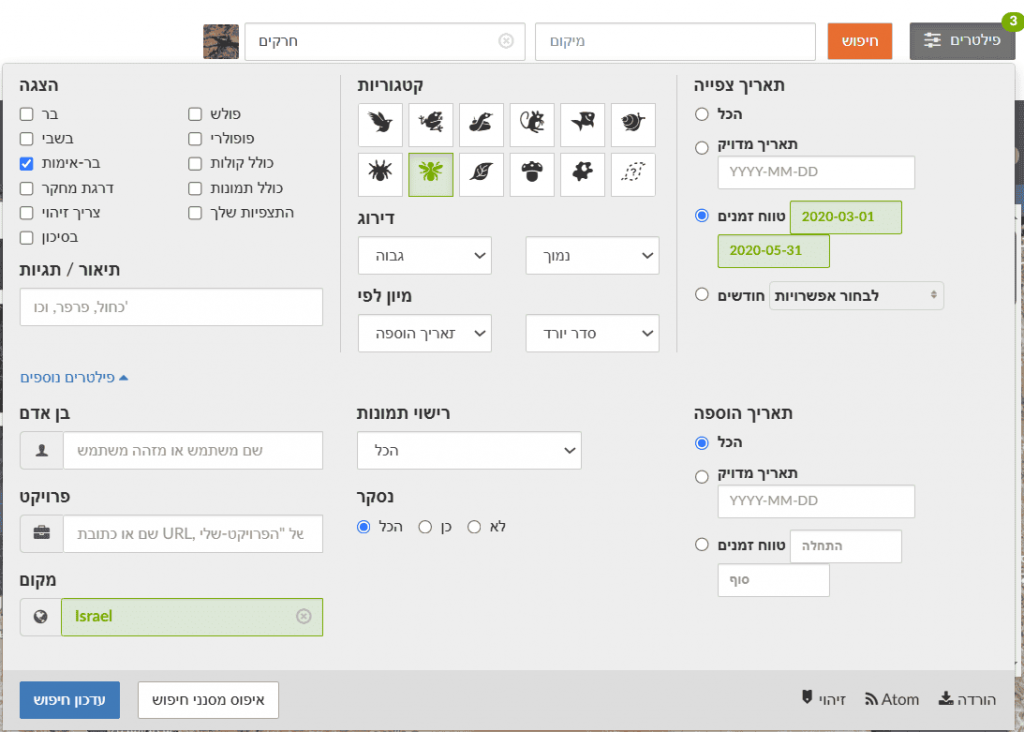Viewport: 1024px width, 732px height.
Task: Select the snake (reptiles) category icon
Action: pos(482,124)
